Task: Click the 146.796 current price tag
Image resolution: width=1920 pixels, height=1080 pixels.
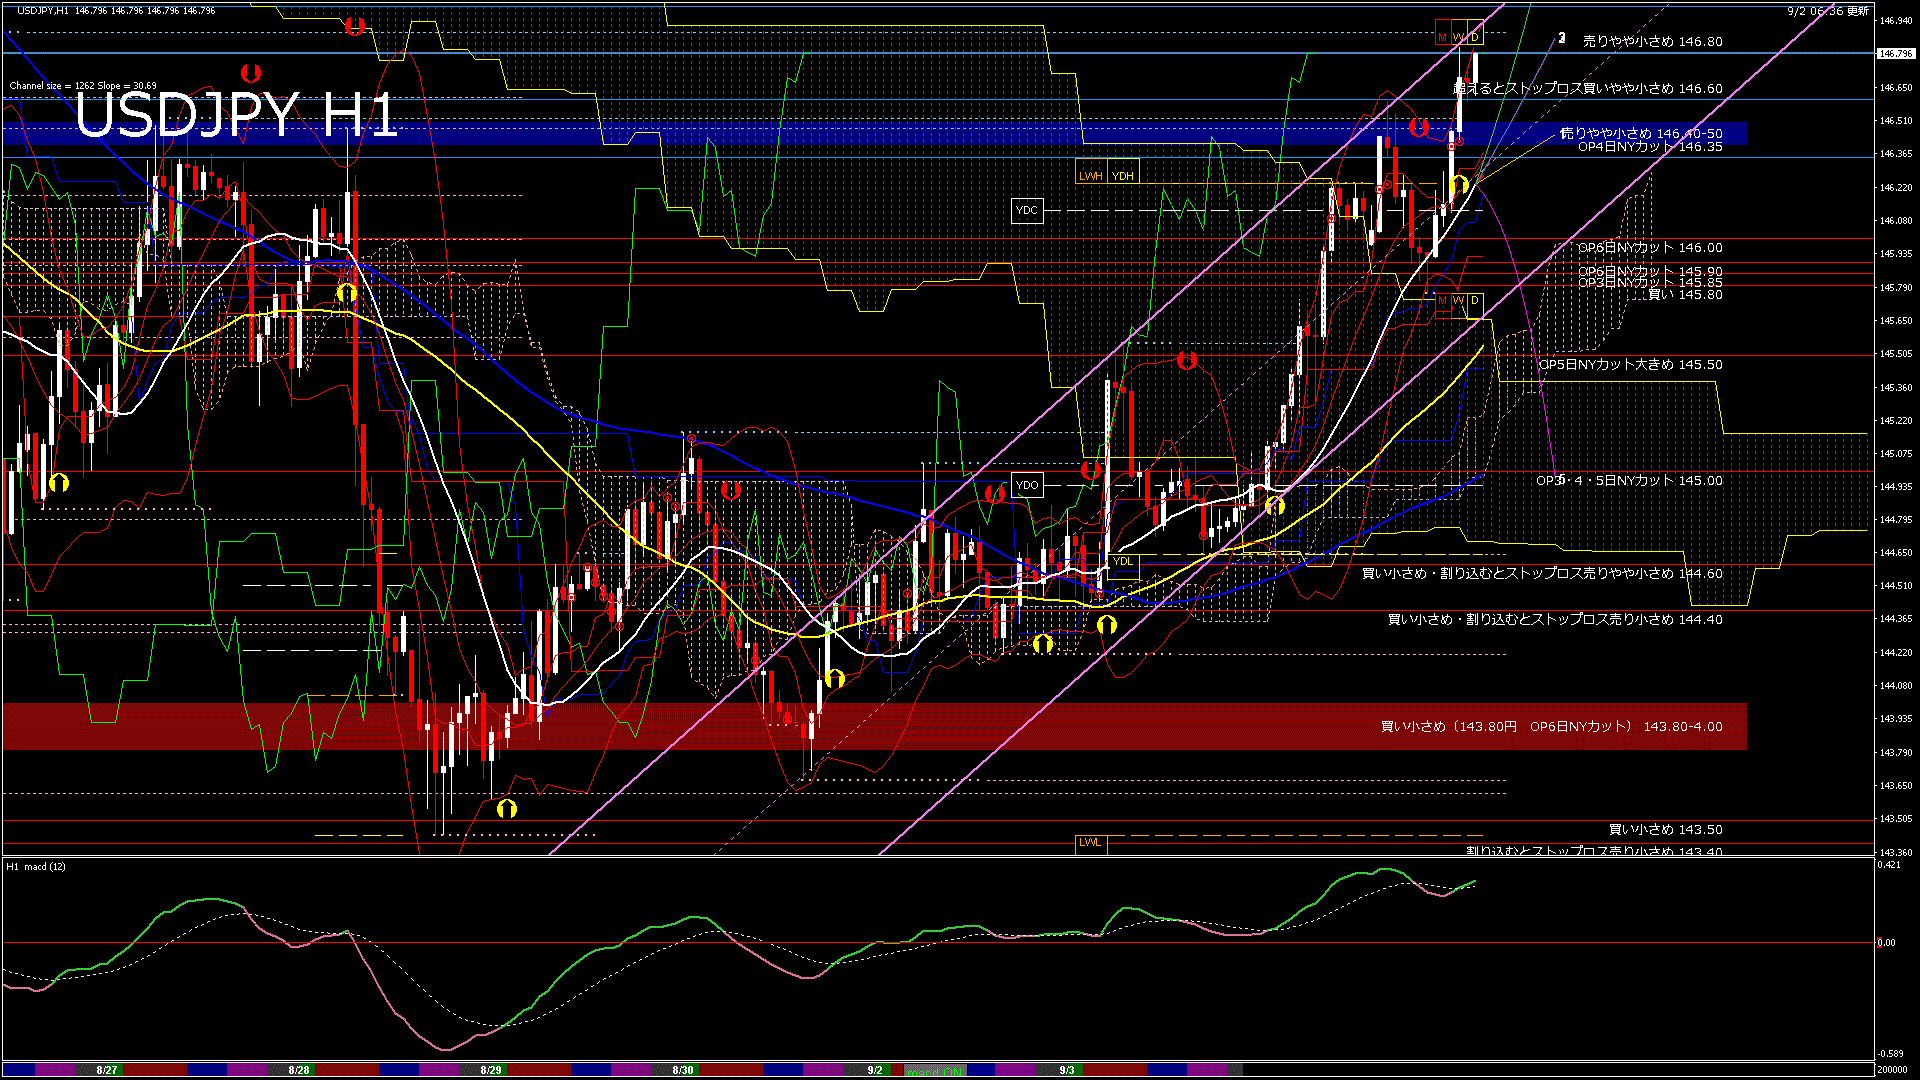Action: [1895, 54]
